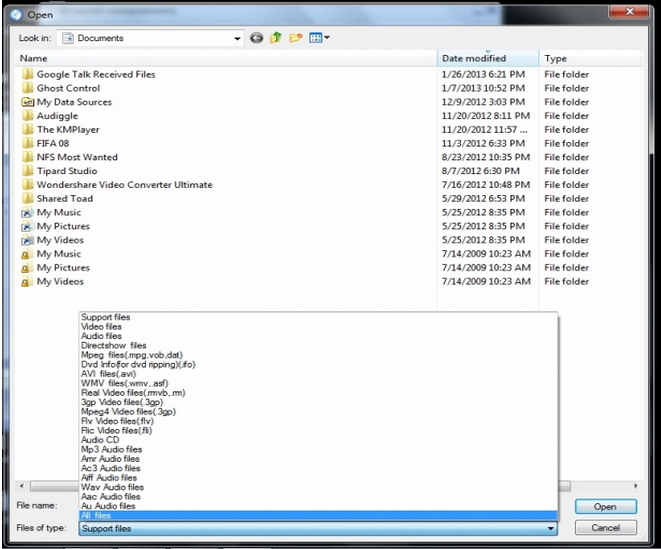
Task: Select the Google Talk Received Files folder
Action: pyautogui.click(x=95, y=74)
